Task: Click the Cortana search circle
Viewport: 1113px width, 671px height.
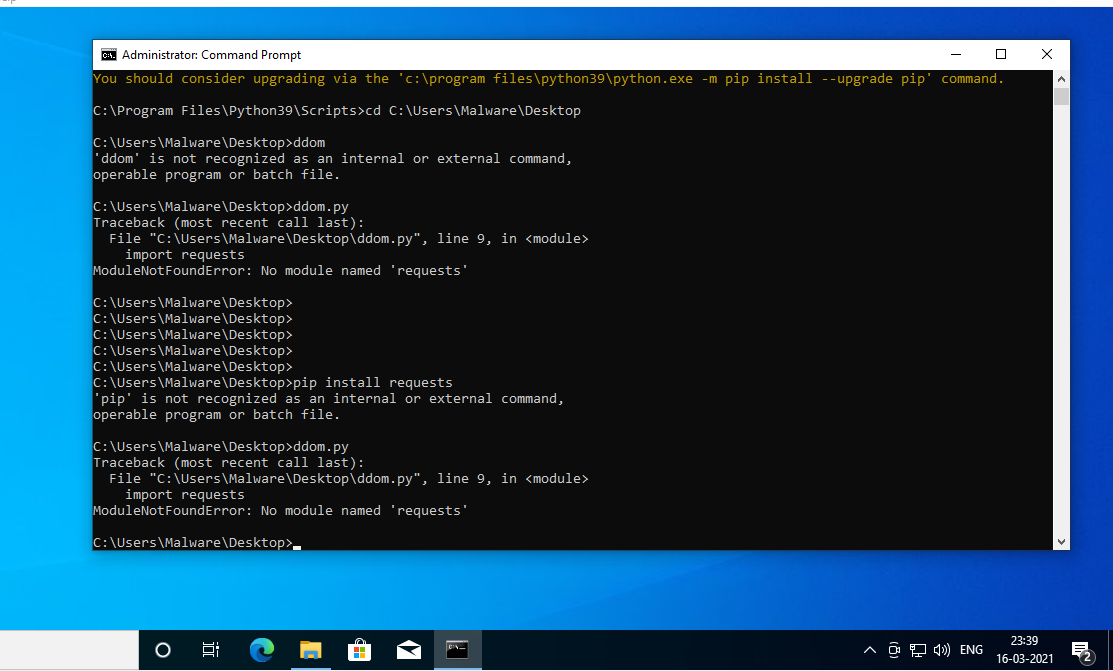Action: (x=162, y=650)
